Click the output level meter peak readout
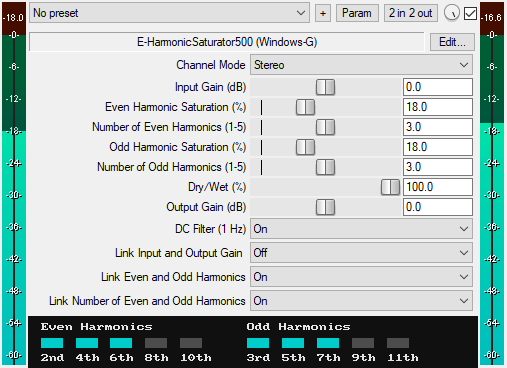The width and height of the screenshot is (507, 368). 492,18
